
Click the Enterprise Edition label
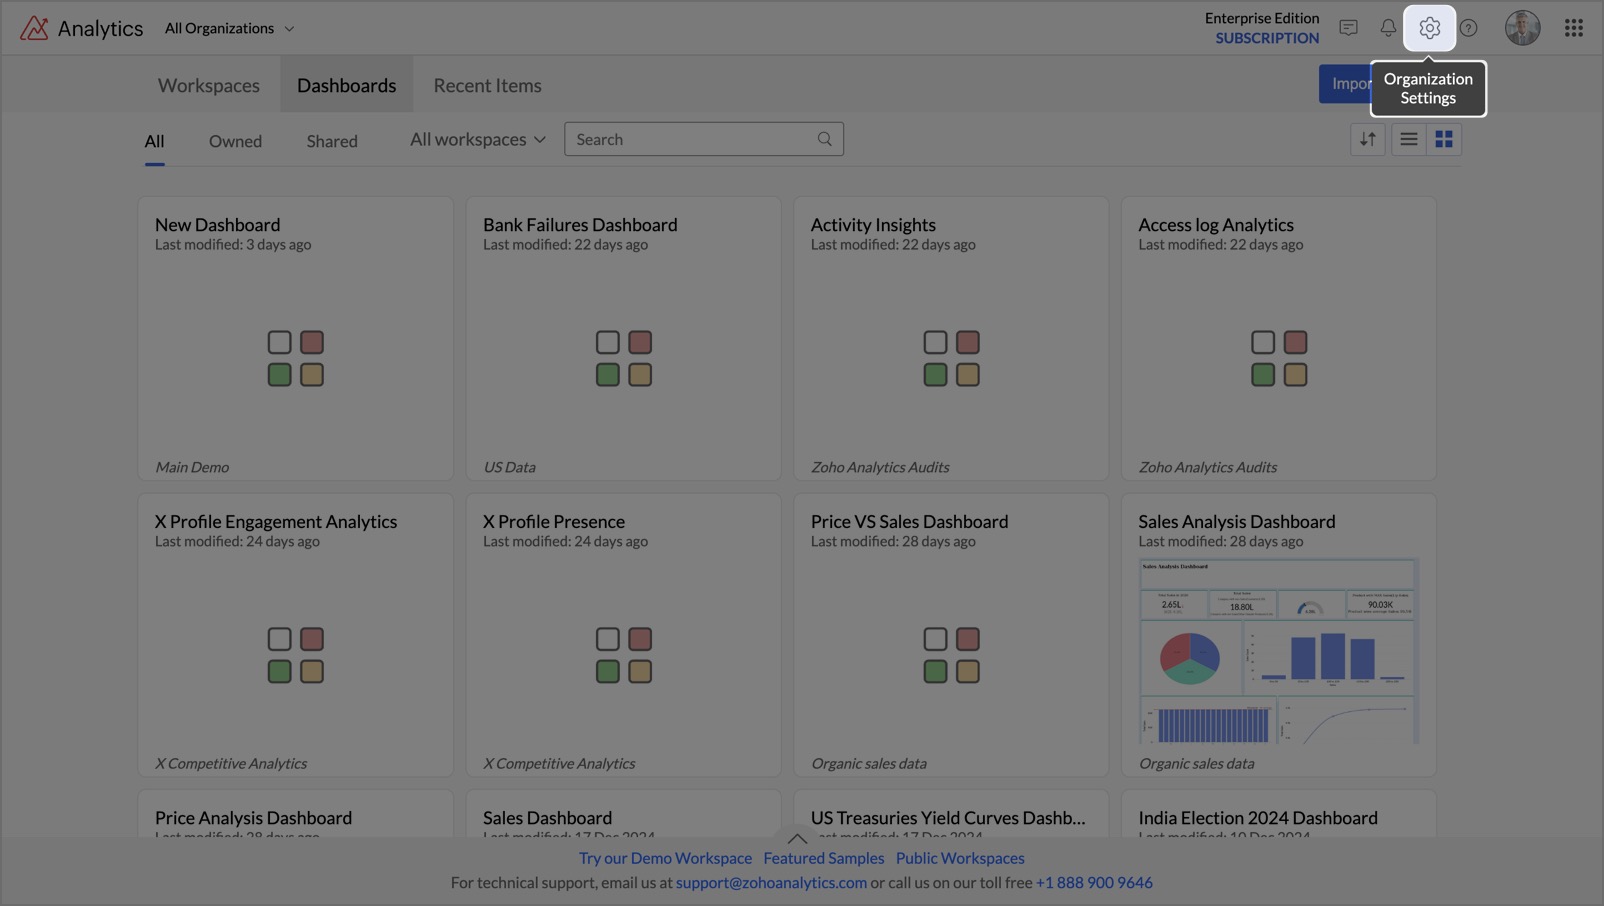point(1262,18)
